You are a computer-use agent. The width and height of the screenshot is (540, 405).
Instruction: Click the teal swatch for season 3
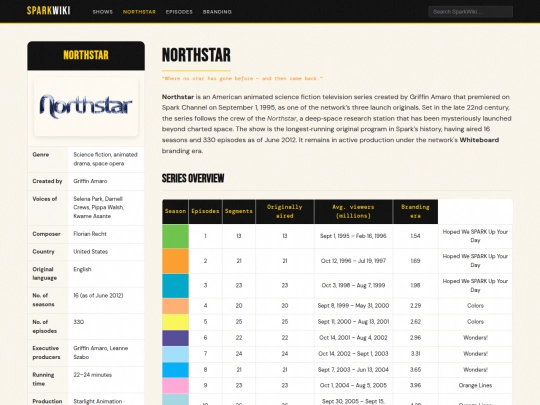pos(175,285)
